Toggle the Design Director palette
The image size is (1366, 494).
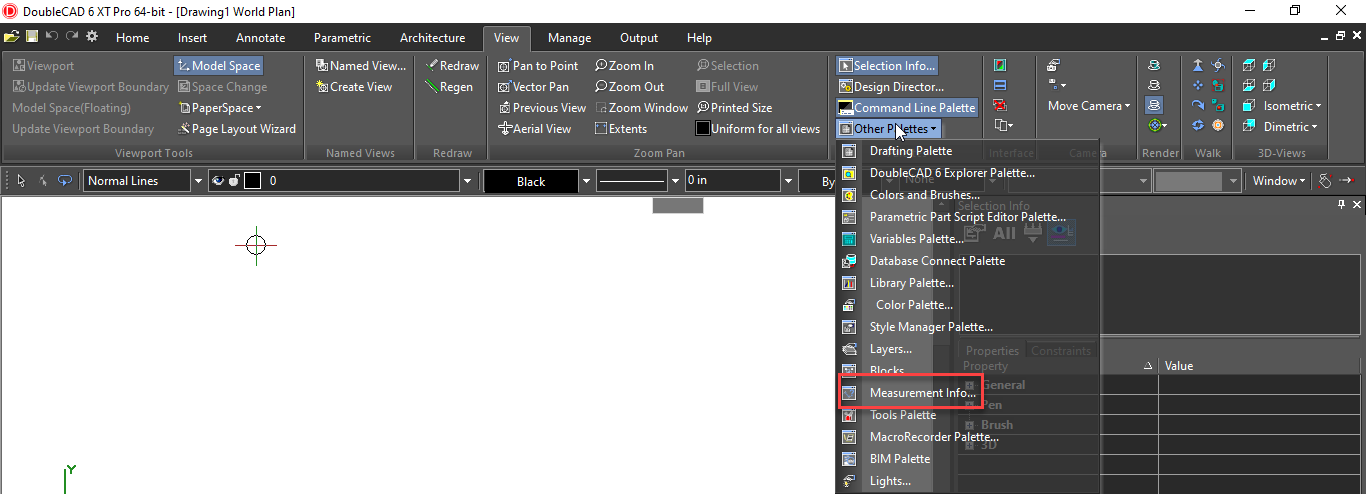891,87
